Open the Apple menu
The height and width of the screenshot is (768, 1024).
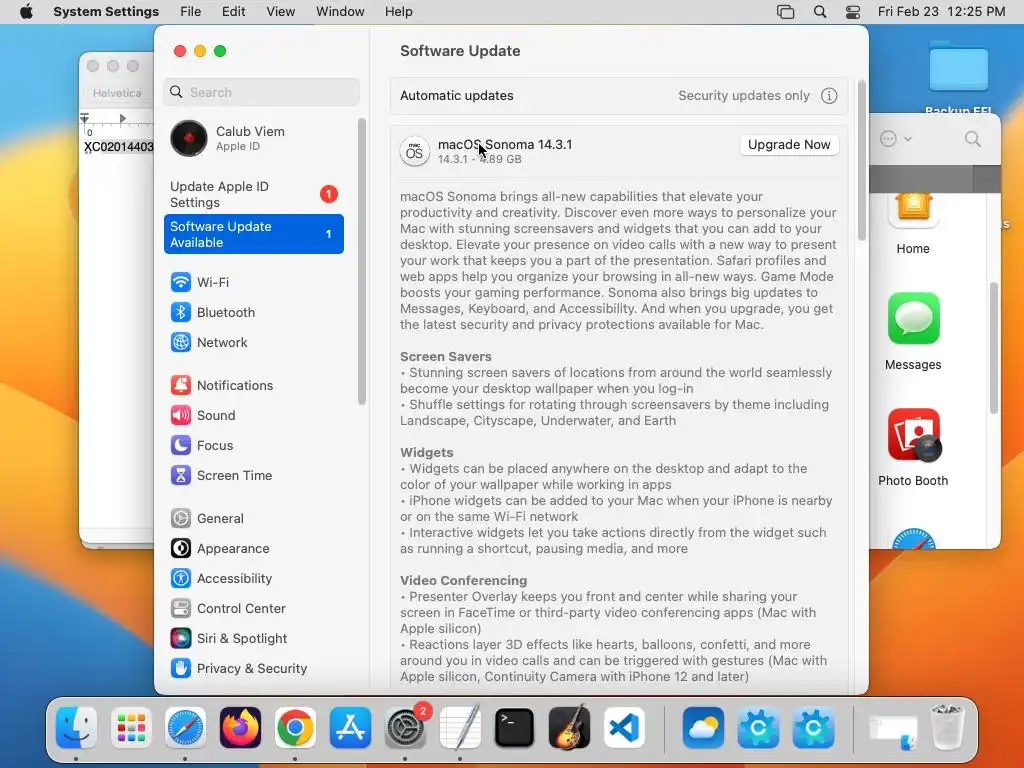(26, 12)
